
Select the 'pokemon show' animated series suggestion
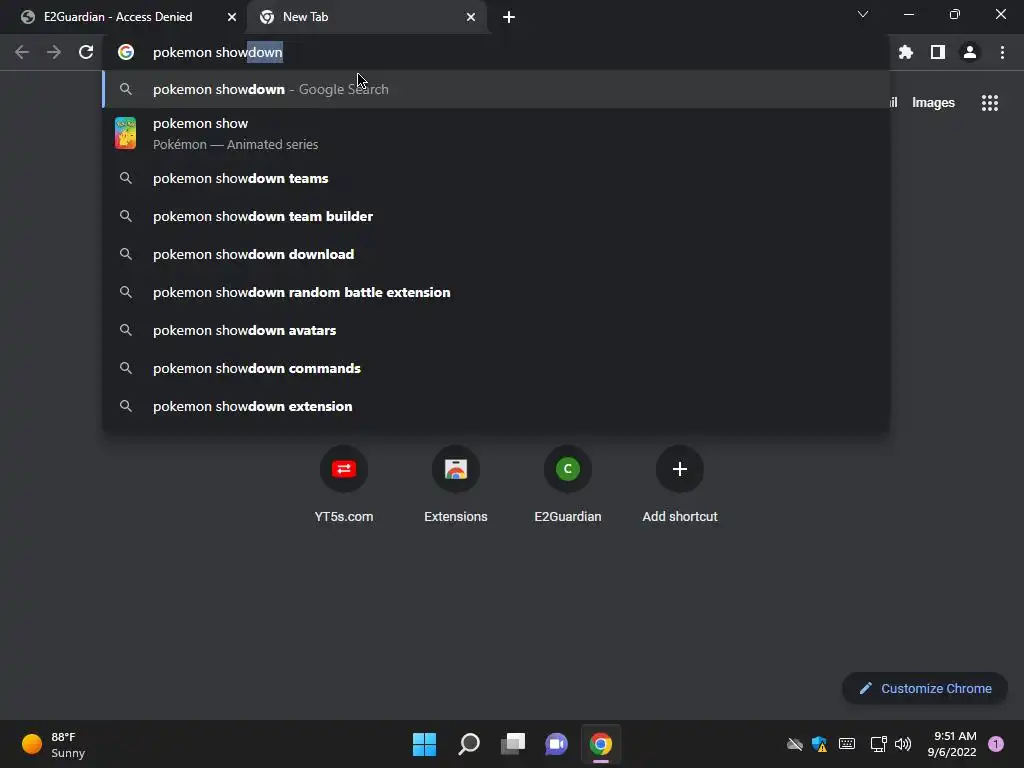click(x=496, y=133)
